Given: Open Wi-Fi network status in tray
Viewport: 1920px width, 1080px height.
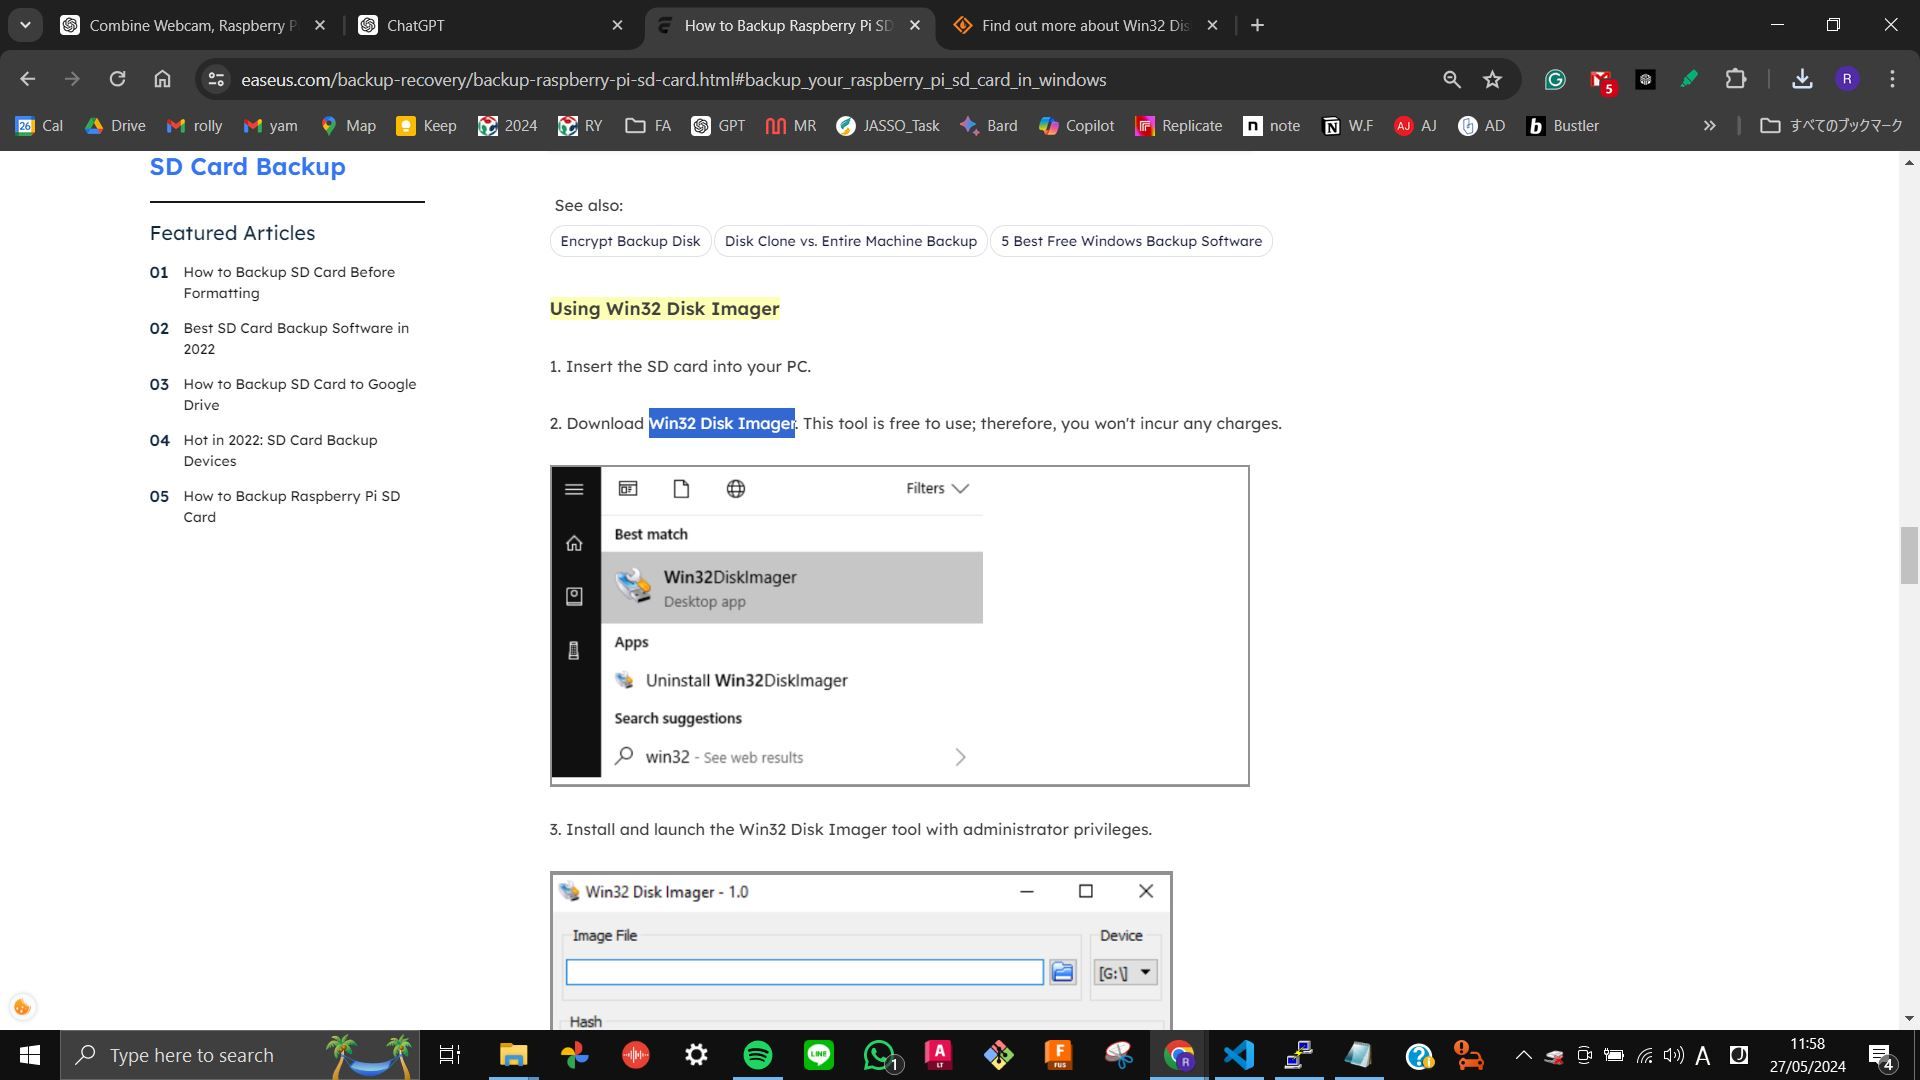Looking at the screenshot, I should (1644, 1055).
